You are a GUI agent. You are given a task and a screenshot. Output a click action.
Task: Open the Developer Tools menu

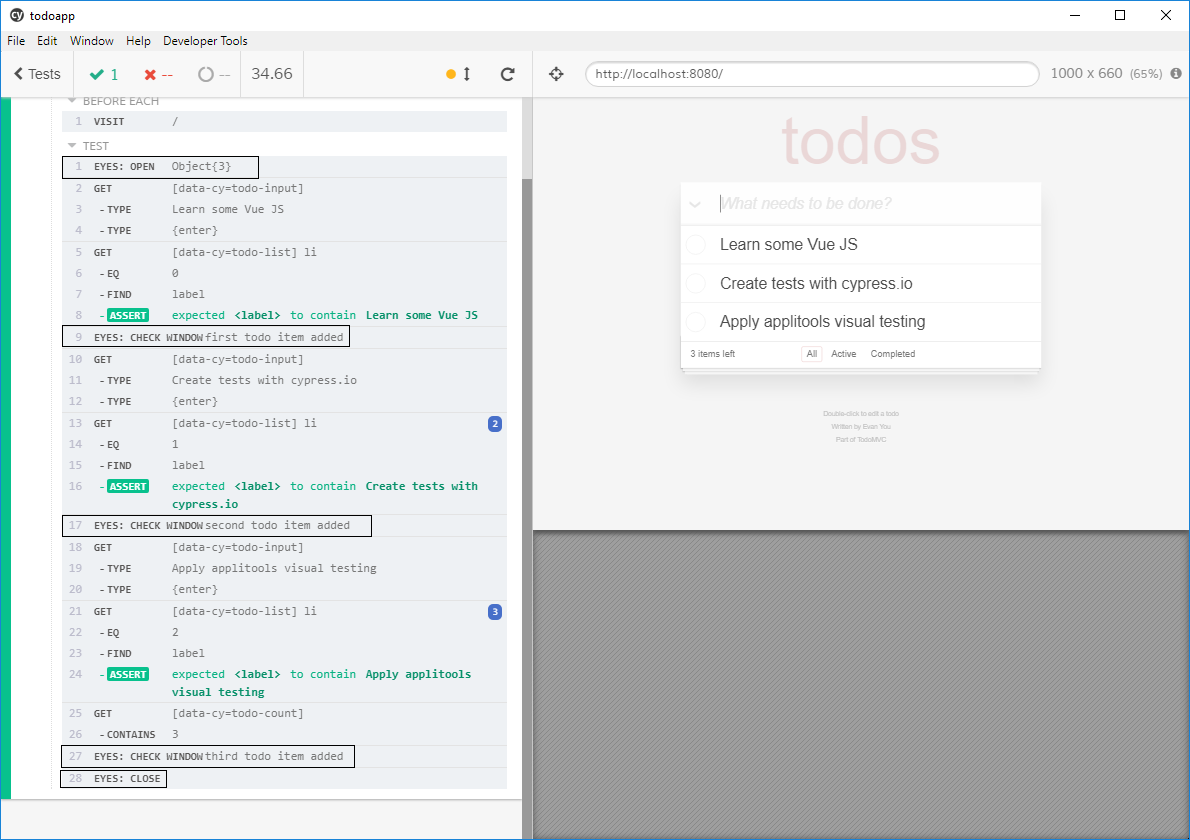click(205, 41)
